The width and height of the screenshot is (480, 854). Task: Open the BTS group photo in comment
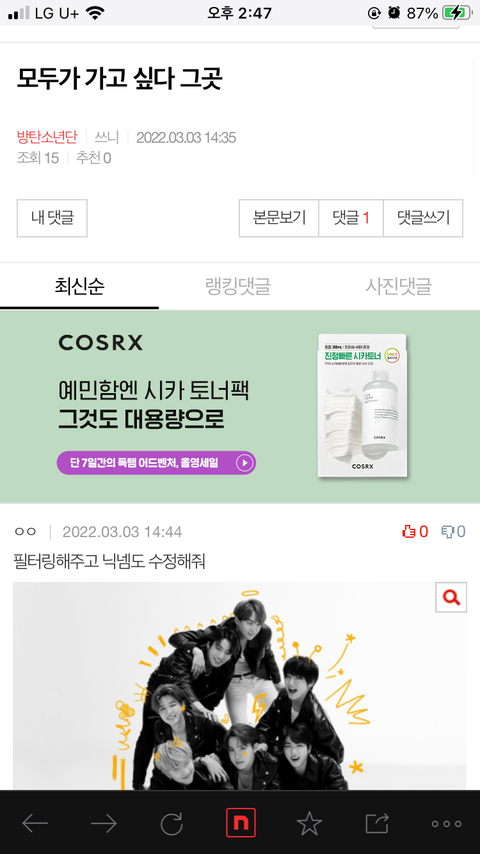tap(240, 686)
